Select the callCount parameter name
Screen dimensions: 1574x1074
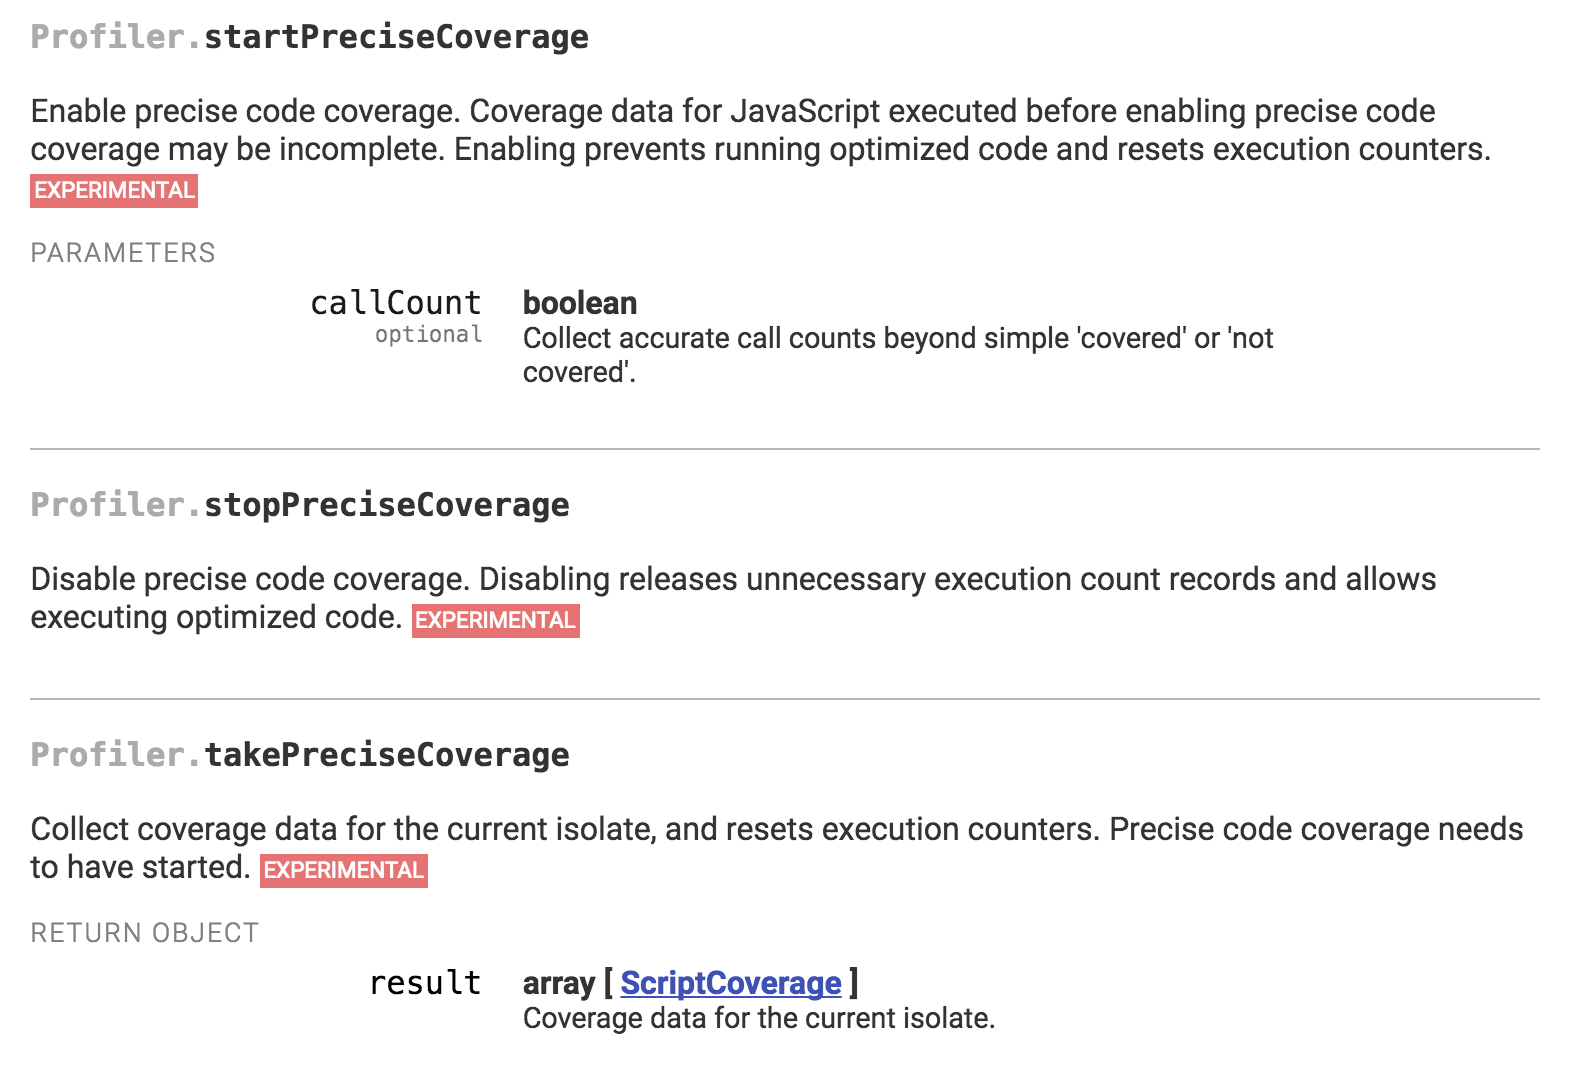tap(396, 303)
